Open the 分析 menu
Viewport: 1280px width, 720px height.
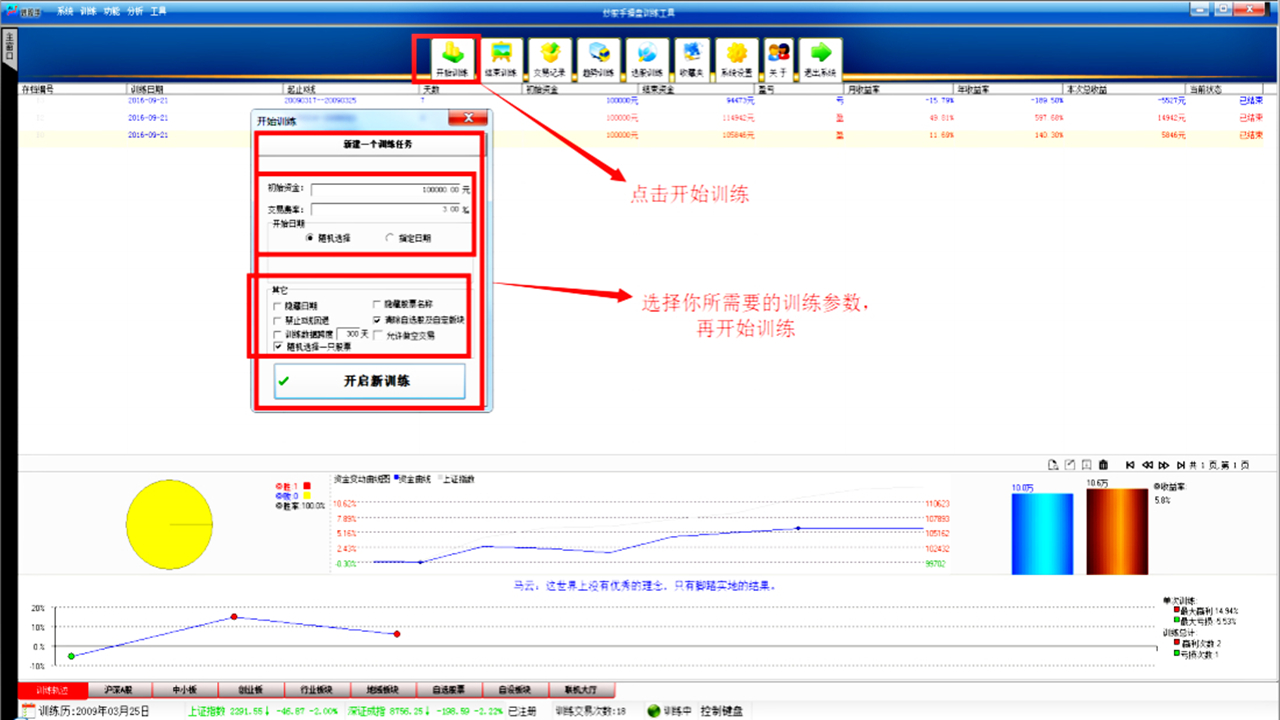click(134, 11)
